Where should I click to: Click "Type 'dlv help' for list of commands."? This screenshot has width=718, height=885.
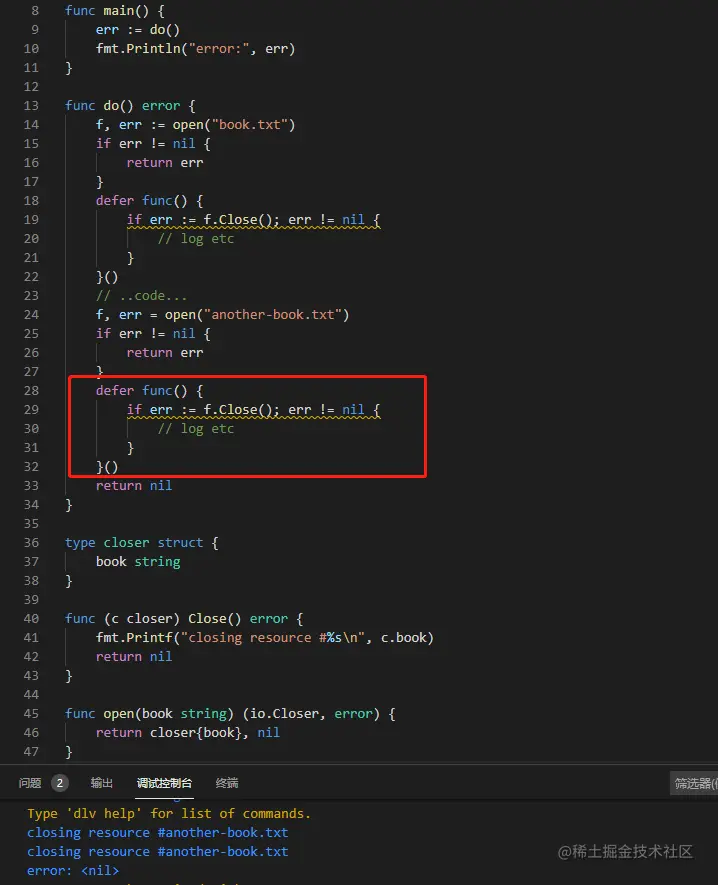click(169, 813)
